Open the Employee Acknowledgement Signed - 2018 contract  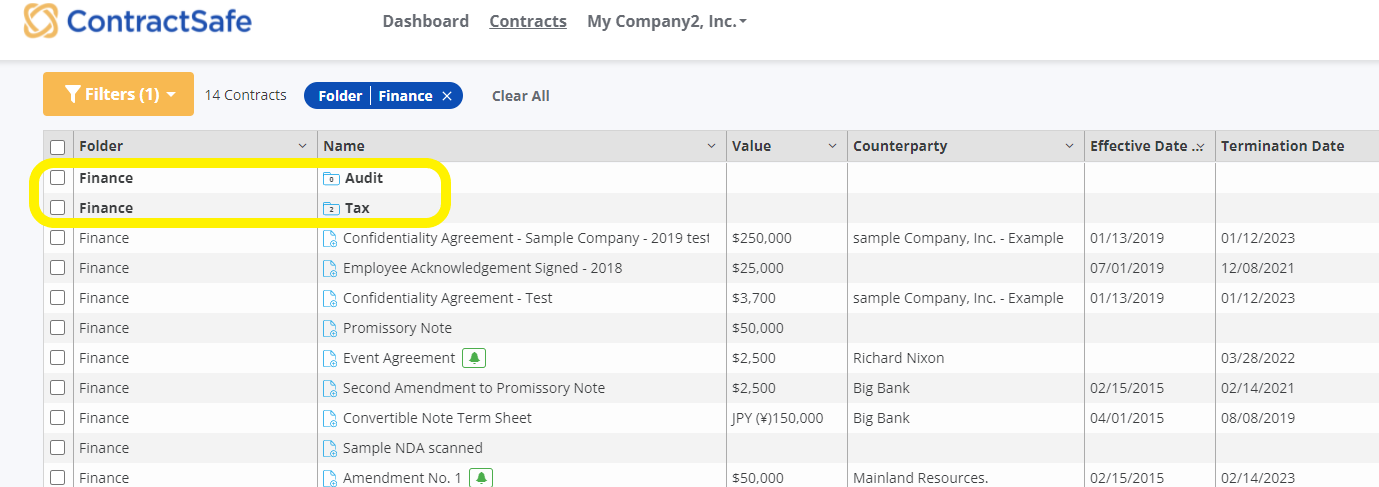tap(482, 268)
